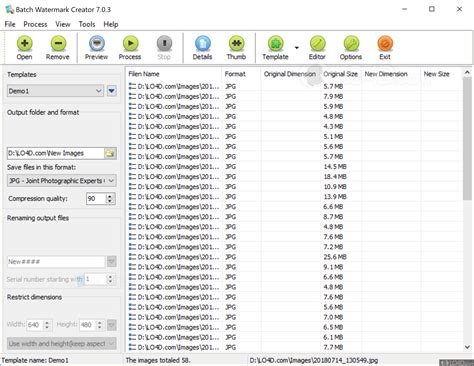Select the file row sized 14.5 MB

click(x=295, y=167)
